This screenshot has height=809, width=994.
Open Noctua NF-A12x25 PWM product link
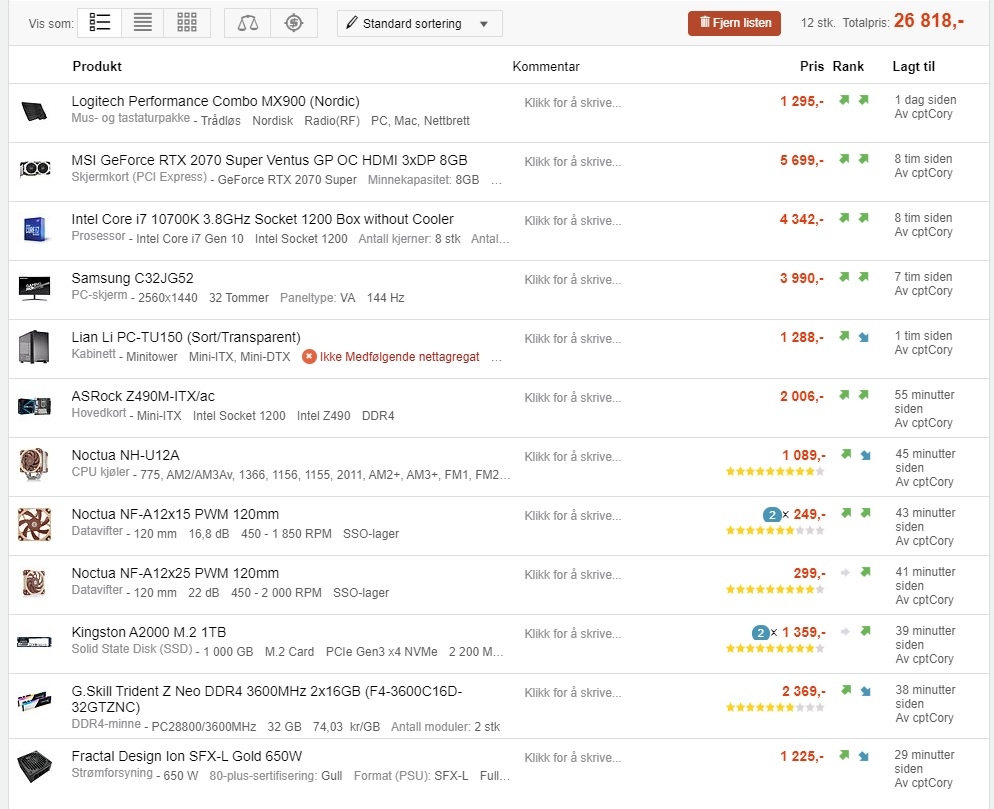pyautogui.click(x=175, y=573)
